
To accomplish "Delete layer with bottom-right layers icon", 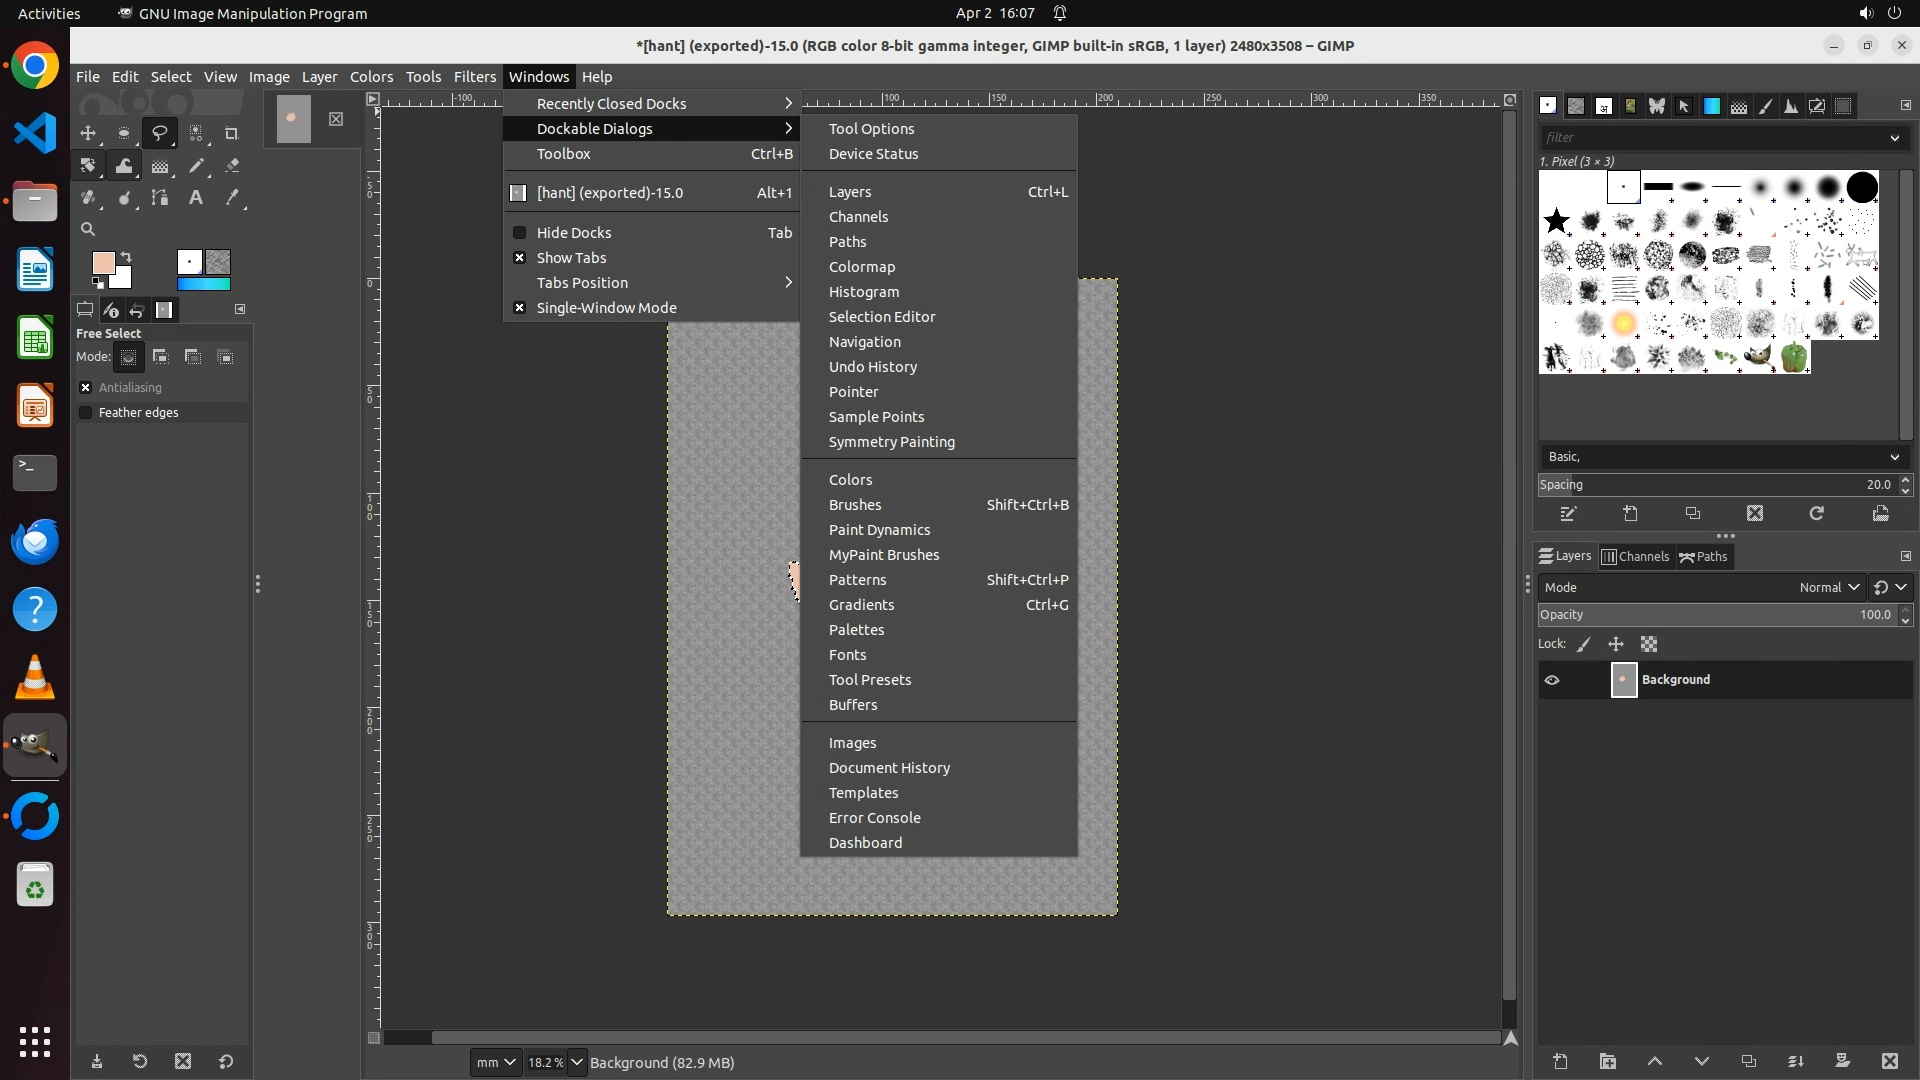I will (1889, 1061).
